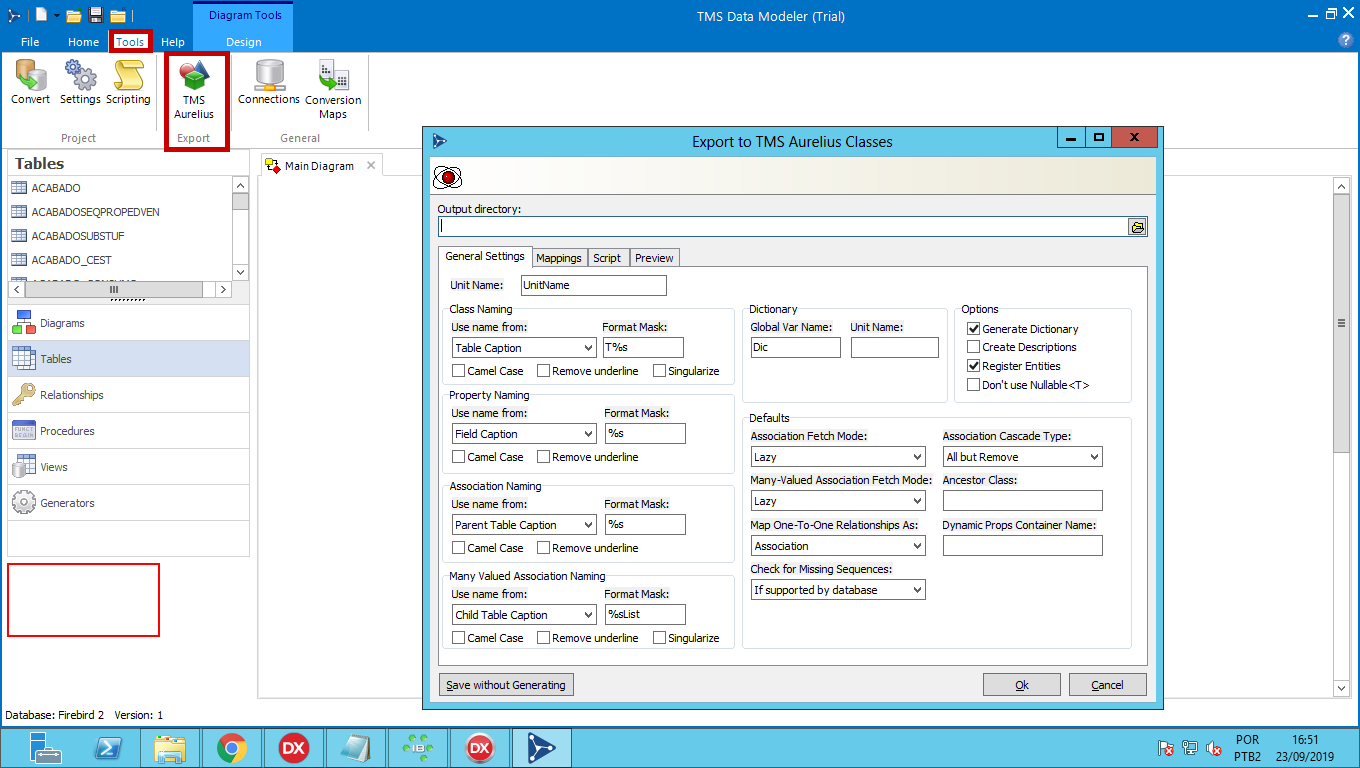Uncheck Generate Dictionary option
Image resolution: width=1360 pixels, height=768 pixels.
[973, 329]
